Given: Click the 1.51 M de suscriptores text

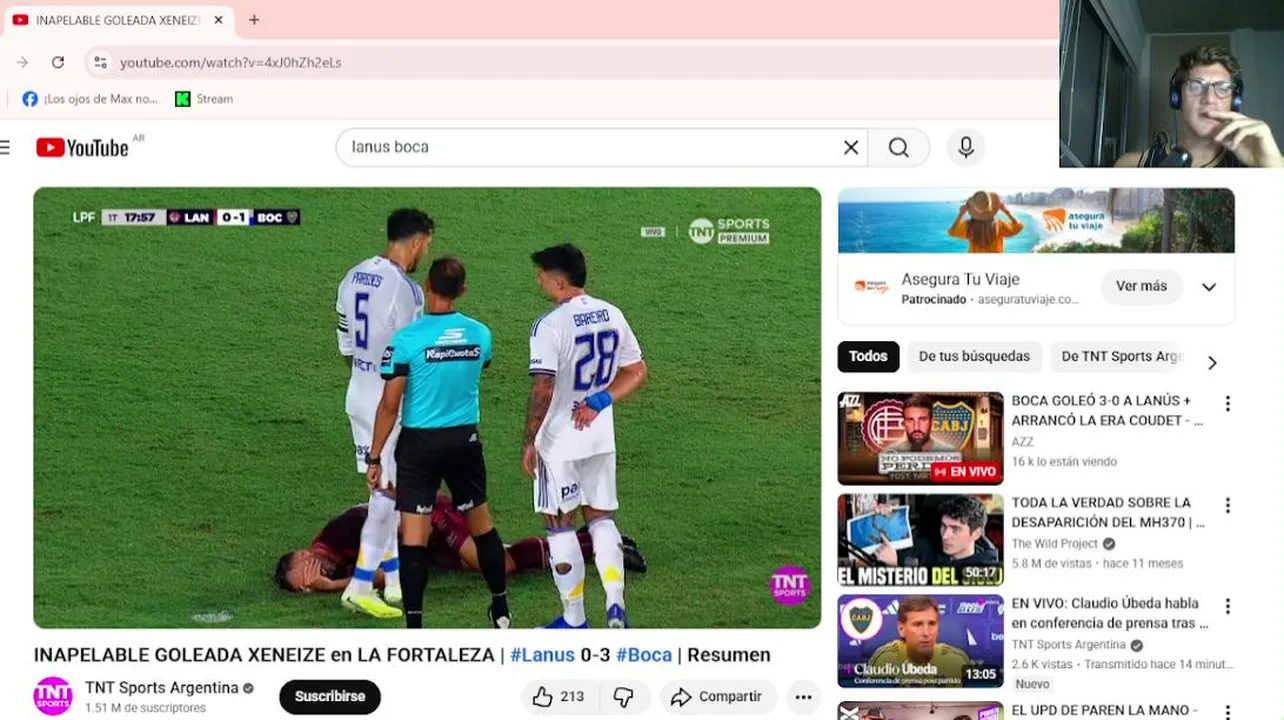Looking at the screenshot, I should pyautogui.click(x=145, y=708).
